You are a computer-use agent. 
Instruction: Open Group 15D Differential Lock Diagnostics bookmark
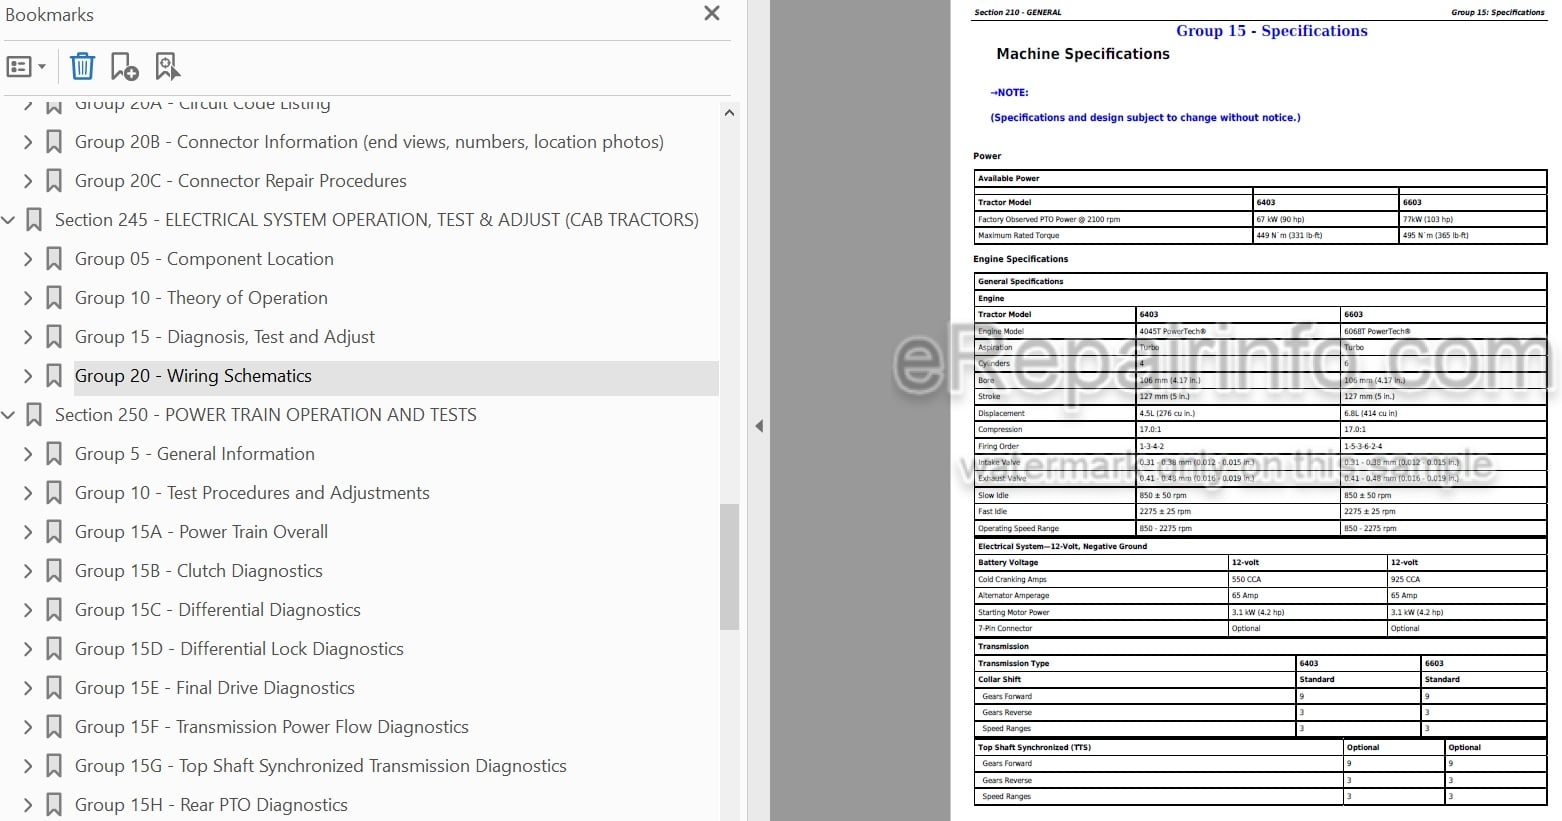pyautogui.click(x=239, y=649)
